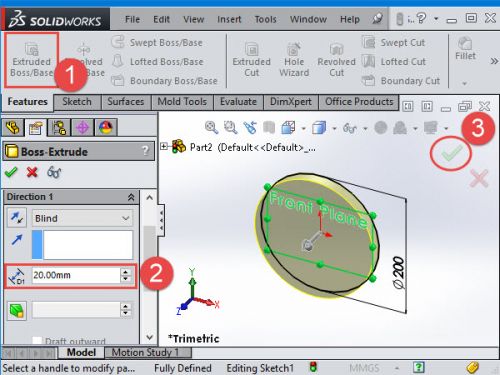Switch to the Sketch tab
The image size is (500, 375).
[x=77, y=102]
